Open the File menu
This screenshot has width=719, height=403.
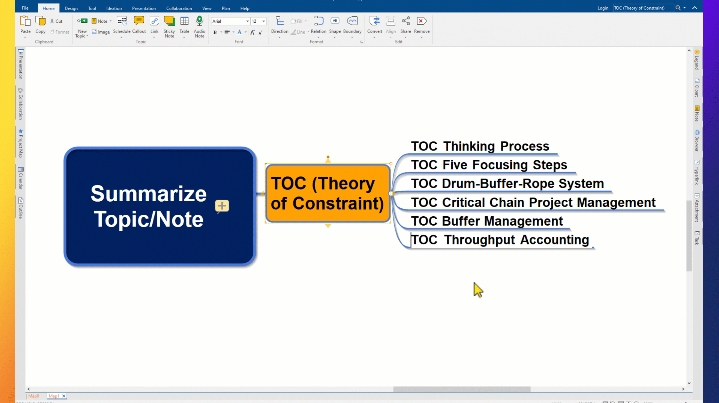pos(25,8)
